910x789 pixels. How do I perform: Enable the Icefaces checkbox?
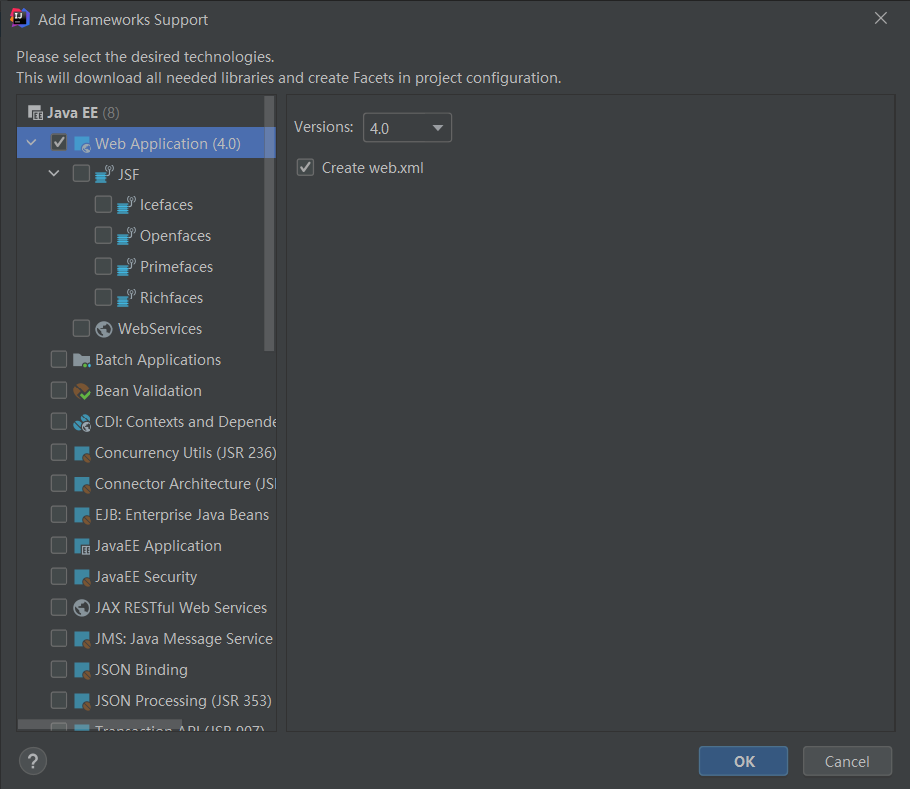pyautogui.click(x=103, y=205)
